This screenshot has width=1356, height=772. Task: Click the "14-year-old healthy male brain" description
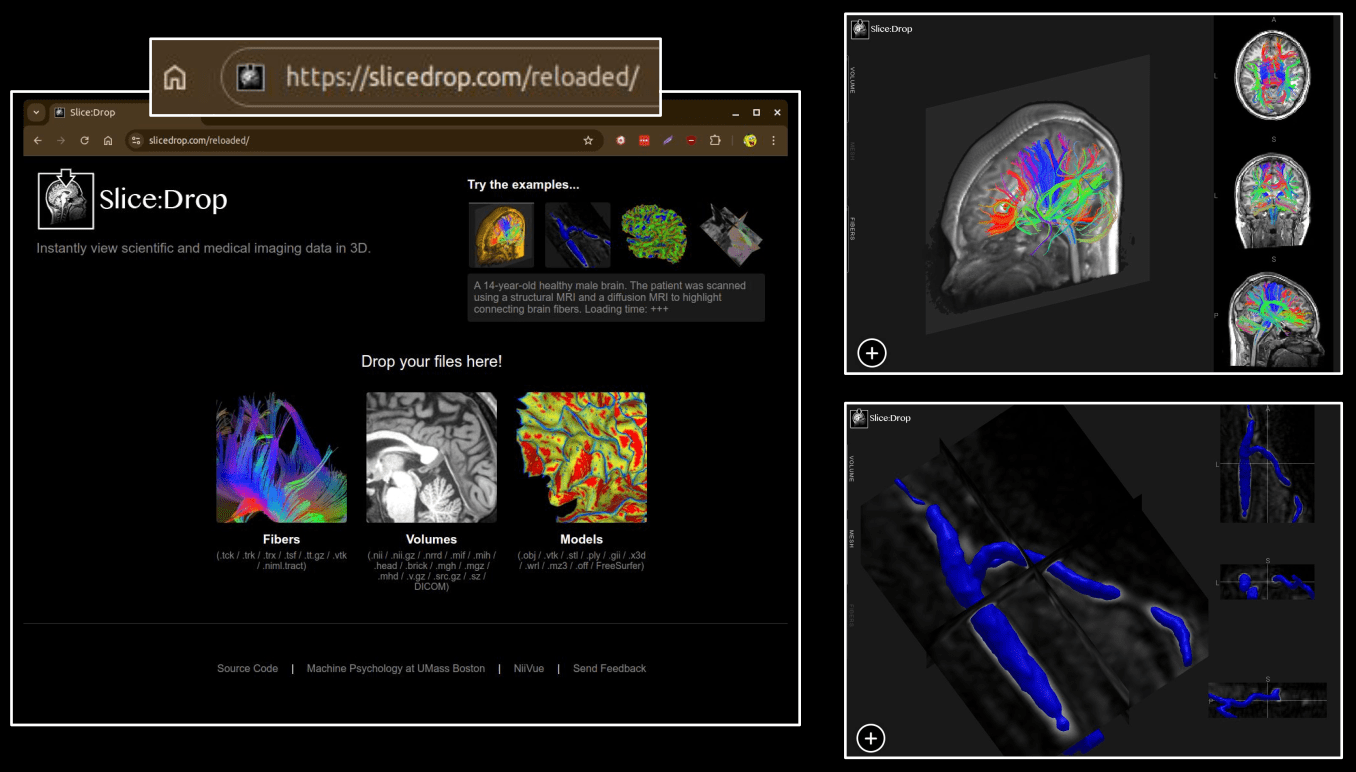coord(616,297)
